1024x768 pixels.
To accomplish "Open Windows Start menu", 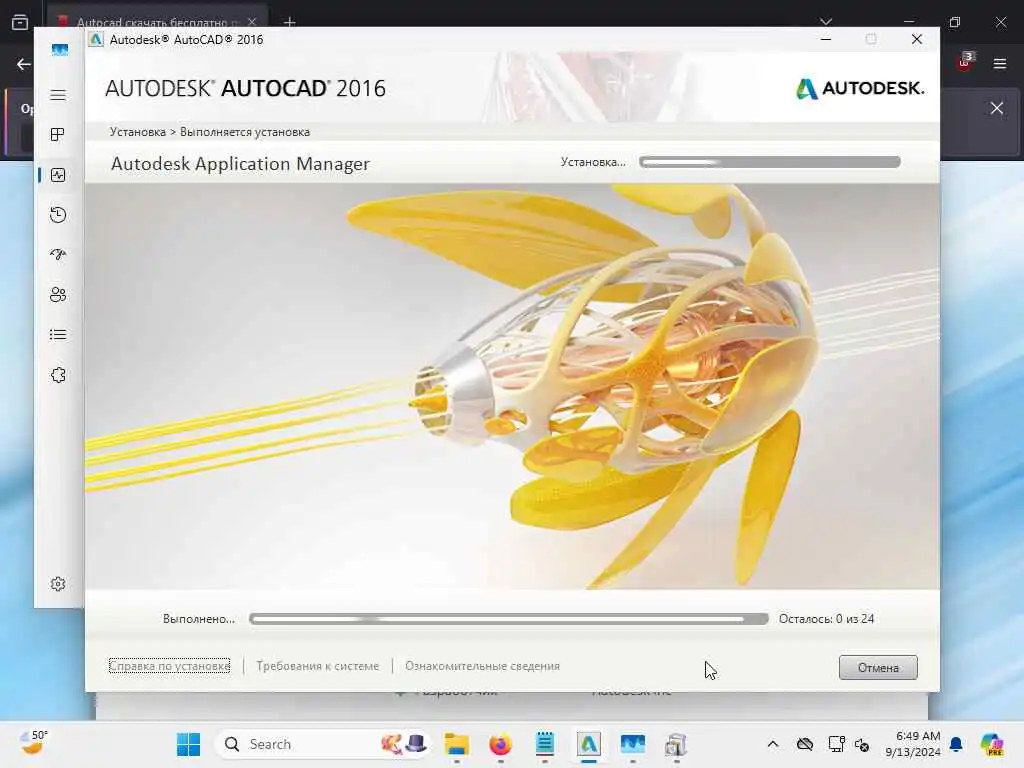I will (189, 744).
